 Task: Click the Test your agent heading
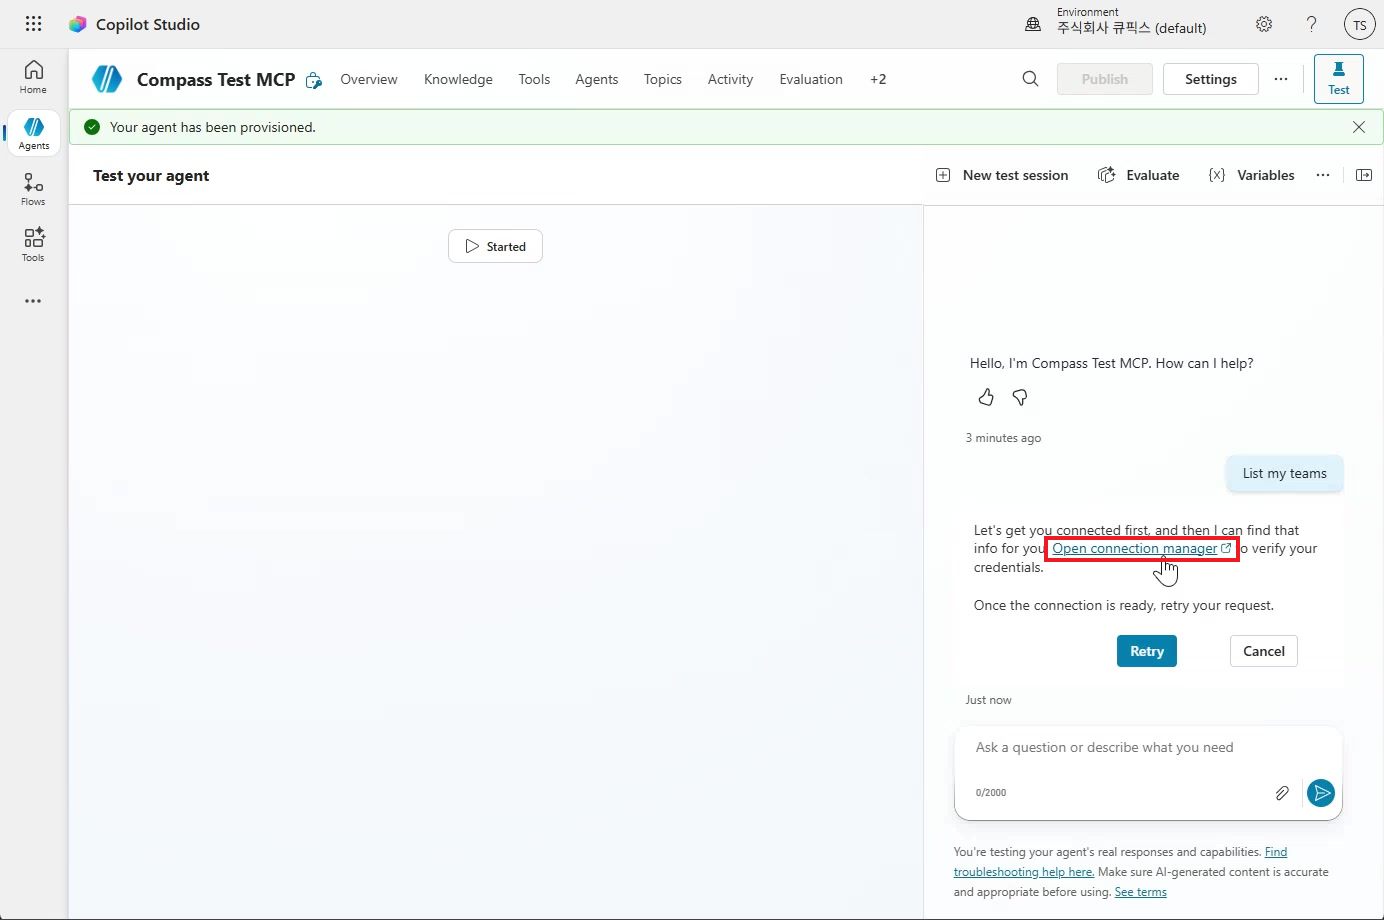151,176
